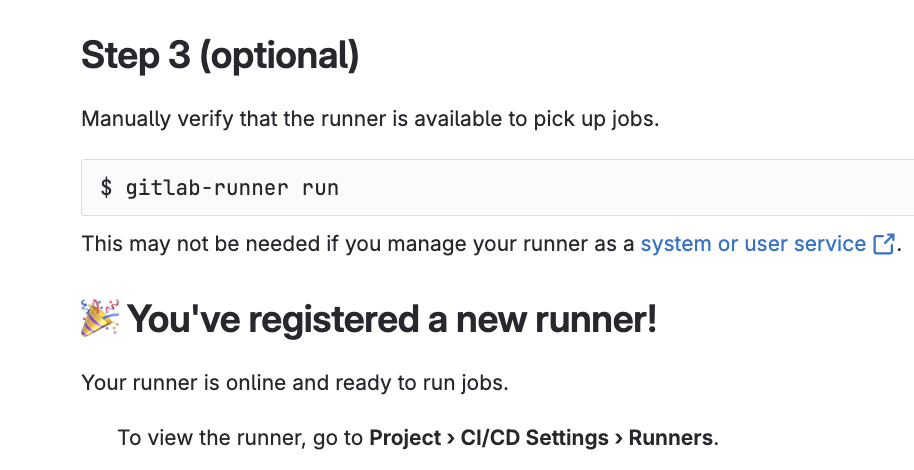
Task: Click the party popper emoji icon
Action: tap(100, 318)
